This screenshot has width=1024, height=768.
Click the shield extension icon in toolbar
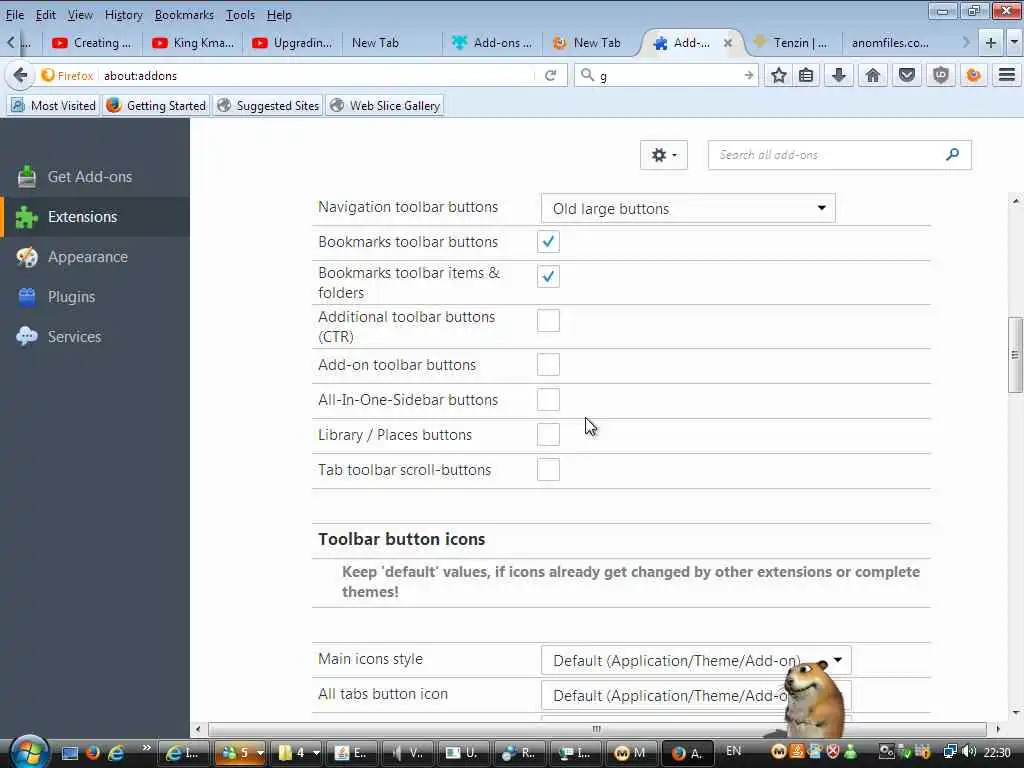pyautogui.click(x=940, y=76)
